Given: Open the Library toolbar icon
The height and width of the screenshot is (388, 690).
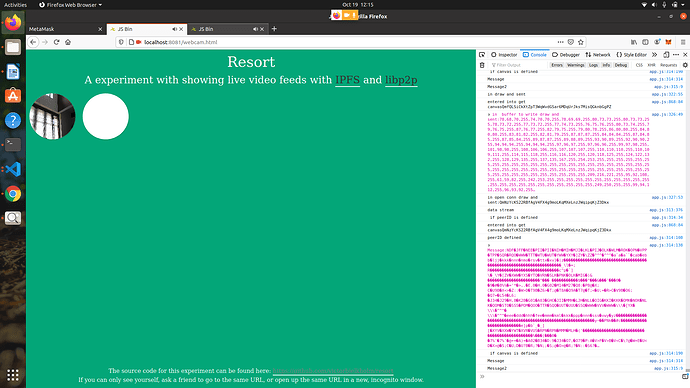Looking at the screenshot, I should pos(634,42).
